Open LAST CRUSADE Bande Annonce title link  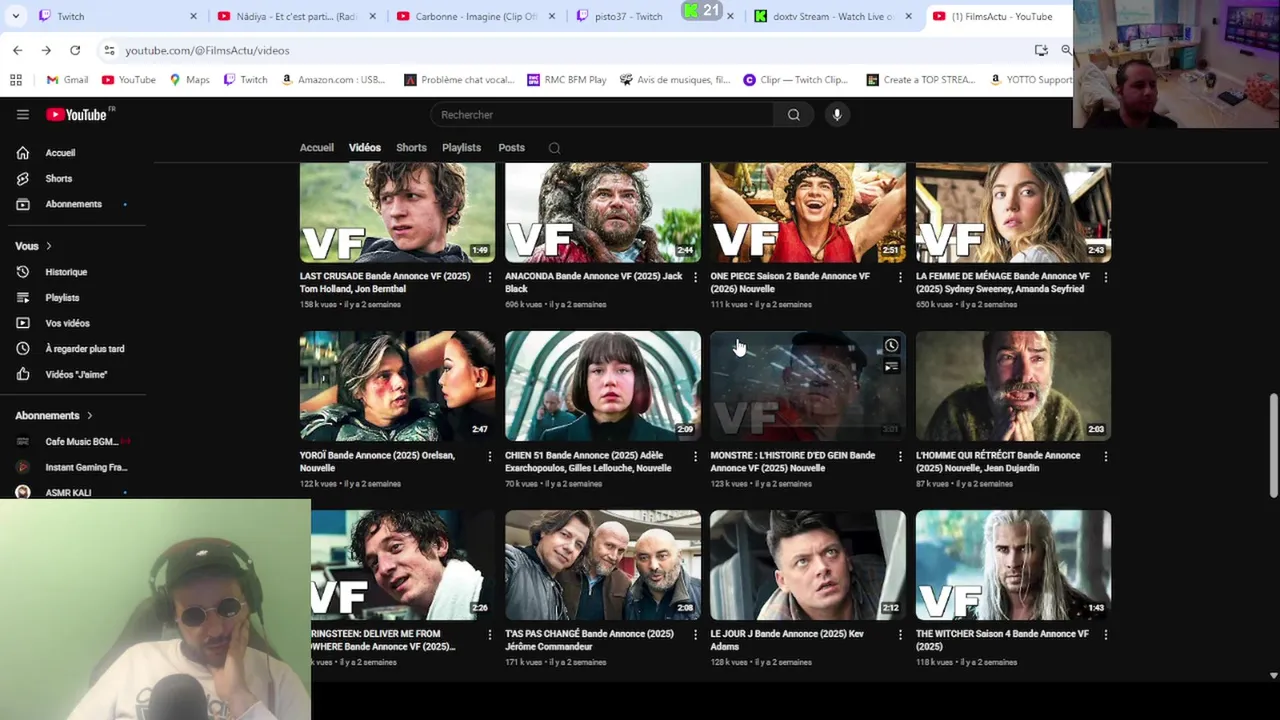click(x=385, y=282)
